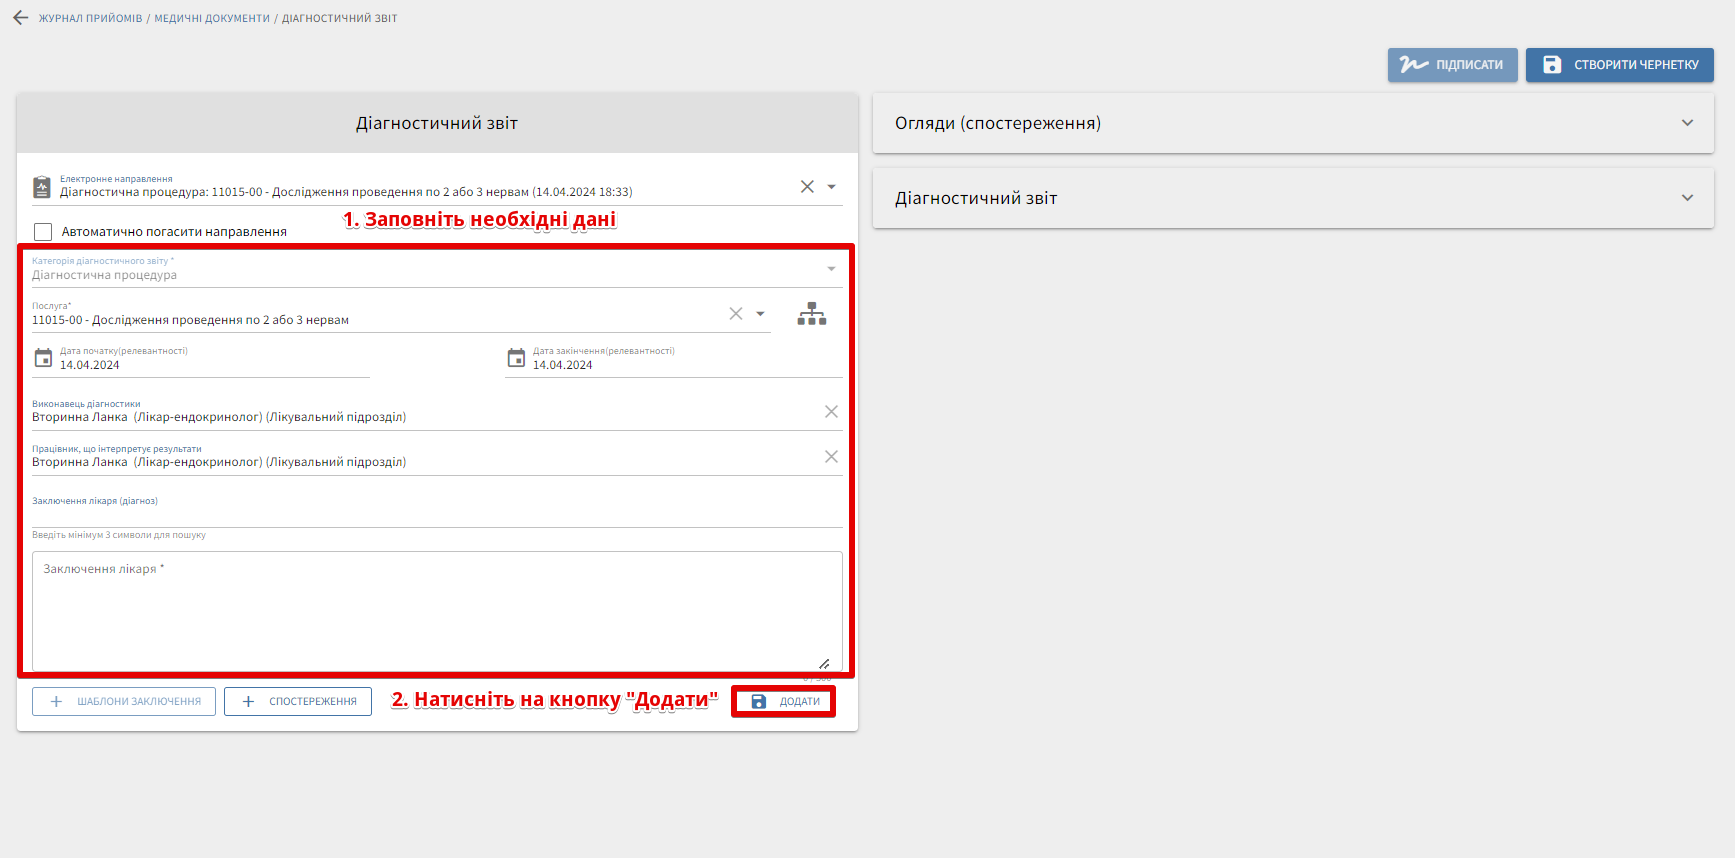Click the electronic referral clipboard icon
Screen dimensions: 1735x858
click(x=42, y=187)
